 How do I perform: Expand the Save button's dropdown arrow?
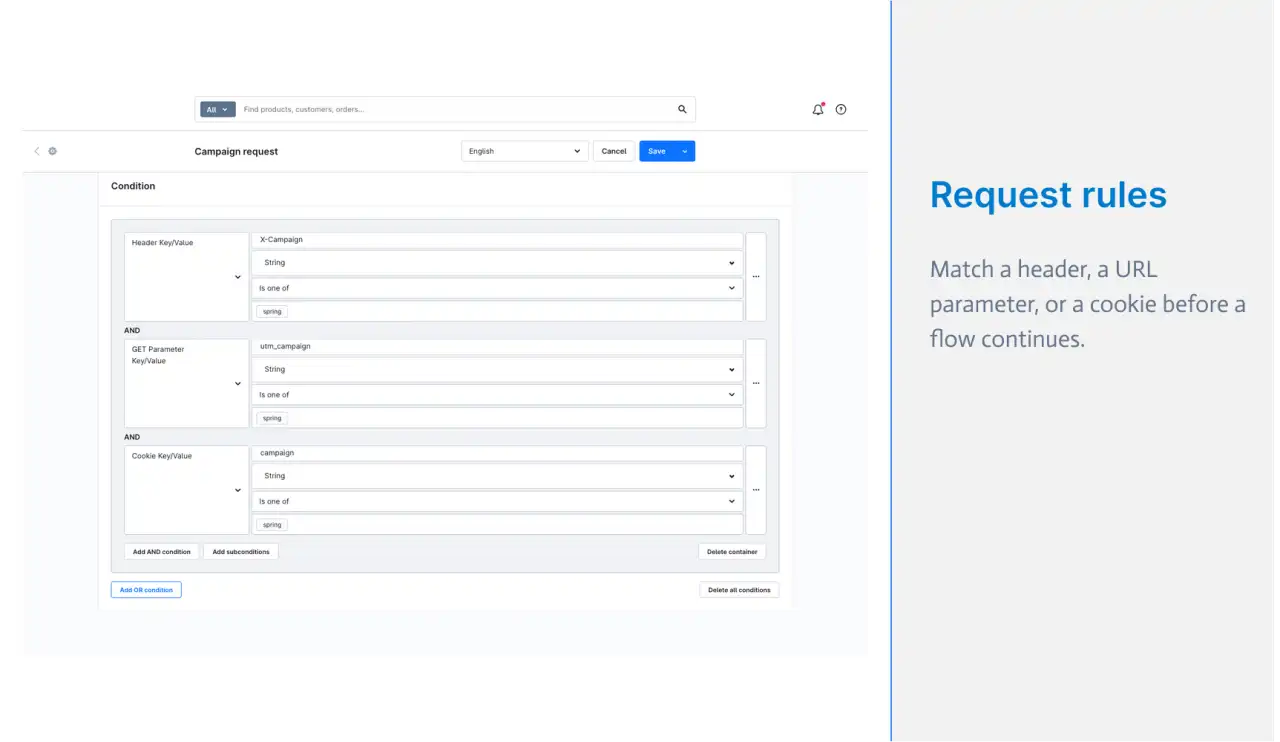(x=685, y=151)
